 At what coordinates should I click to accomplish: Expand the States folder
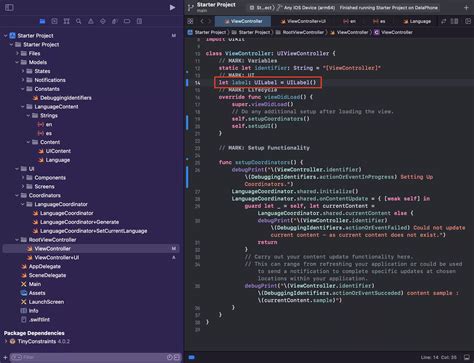(23, 71)
